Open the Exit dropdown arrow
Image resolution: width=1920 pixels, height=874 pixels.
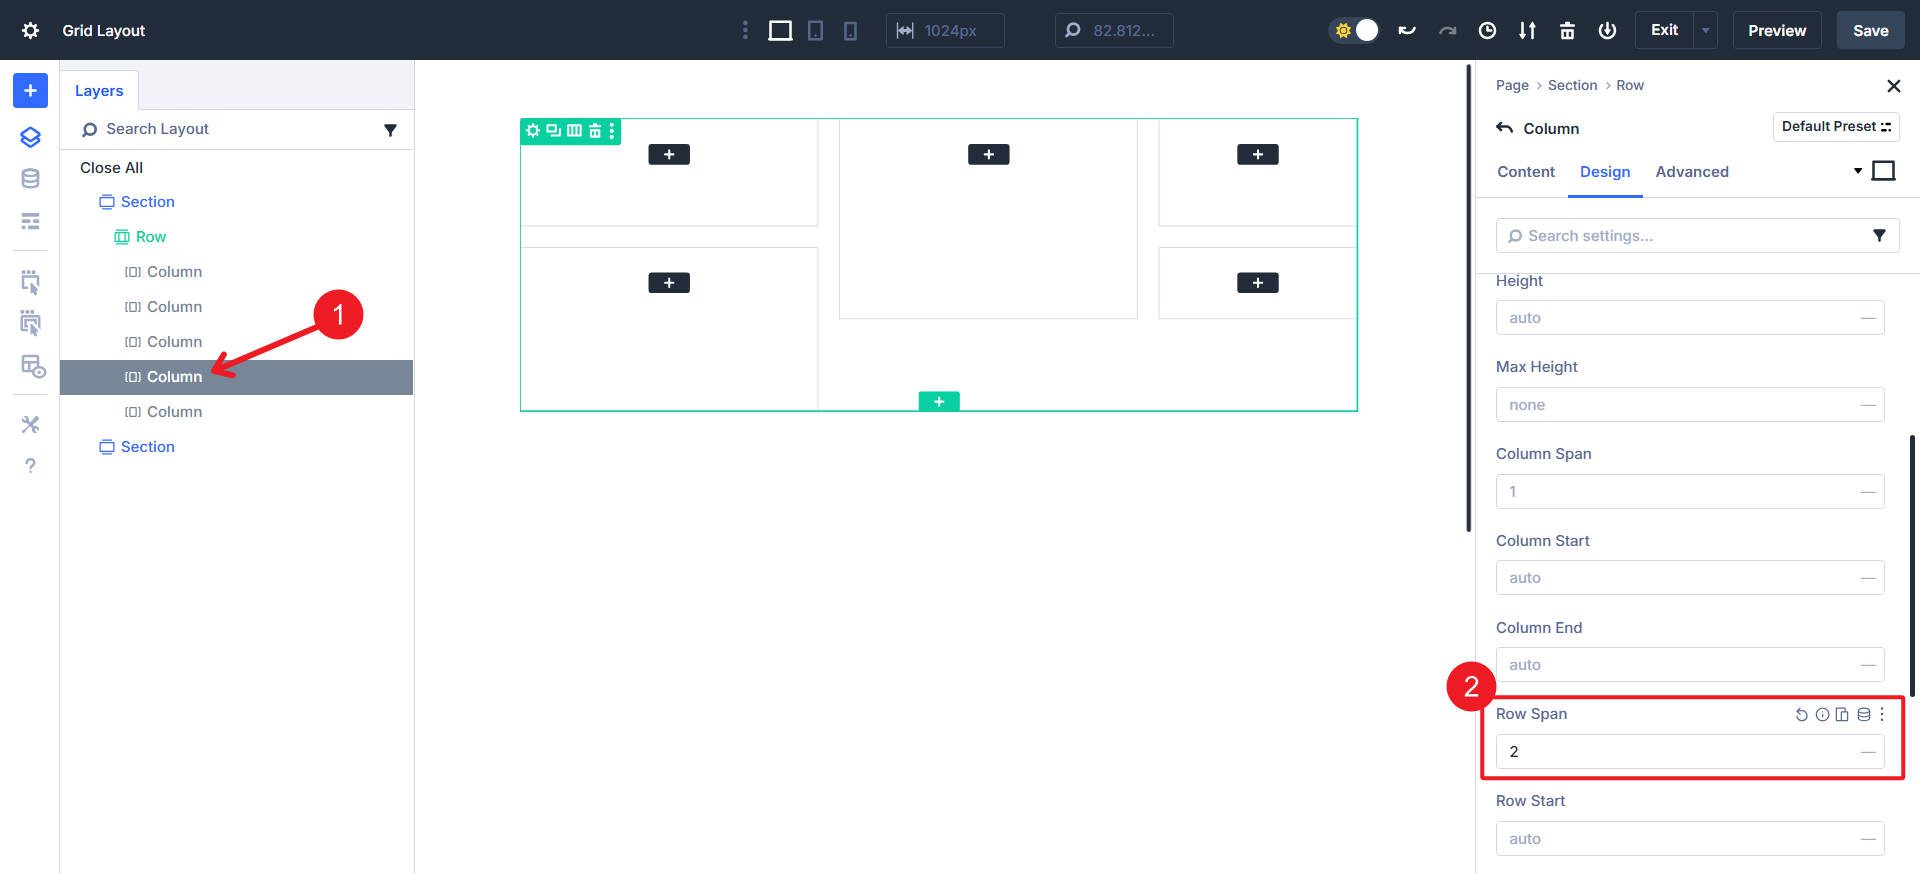coord(1705,30)
